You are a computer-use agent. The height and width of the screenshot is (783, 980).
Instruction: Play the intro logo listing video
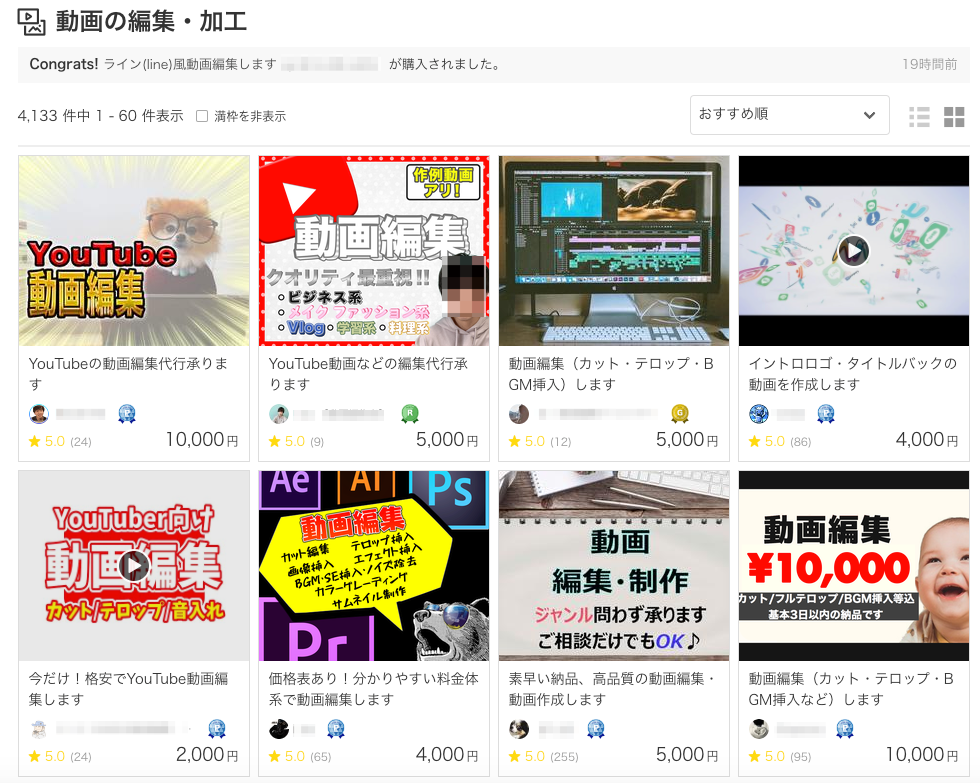pos(854,251)
